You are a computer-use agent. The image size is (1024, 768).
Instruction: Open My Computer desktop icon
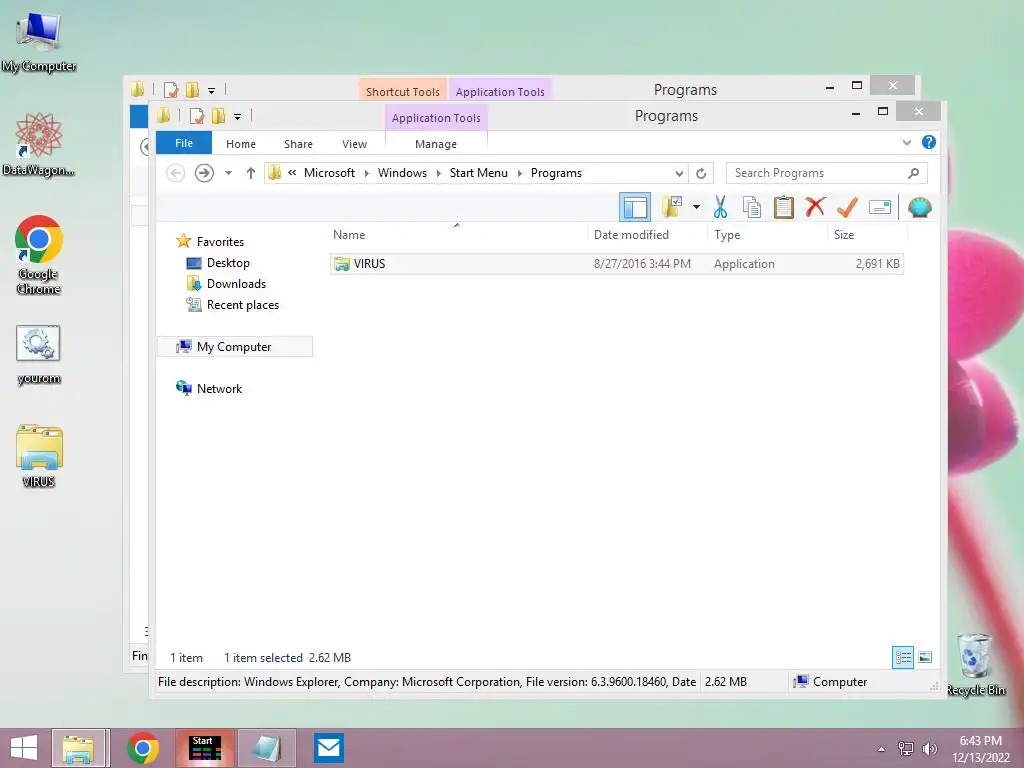(39, 40)
